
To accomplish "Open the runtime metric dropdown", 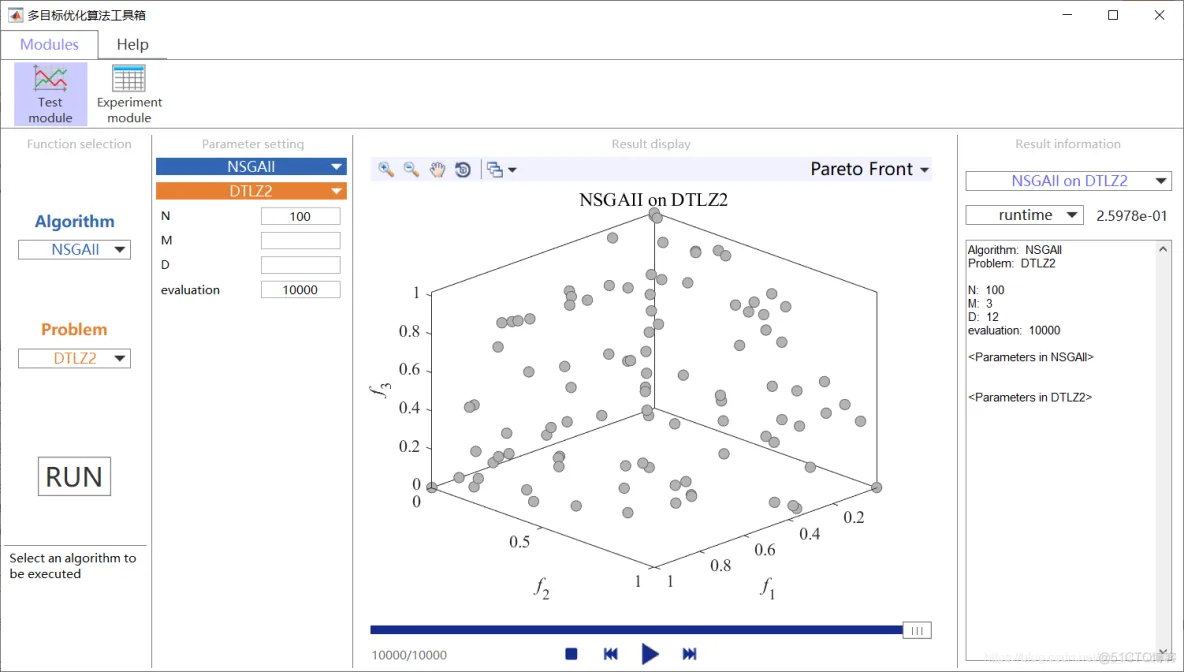I will pyautogui.click(x=1024, y=214).
